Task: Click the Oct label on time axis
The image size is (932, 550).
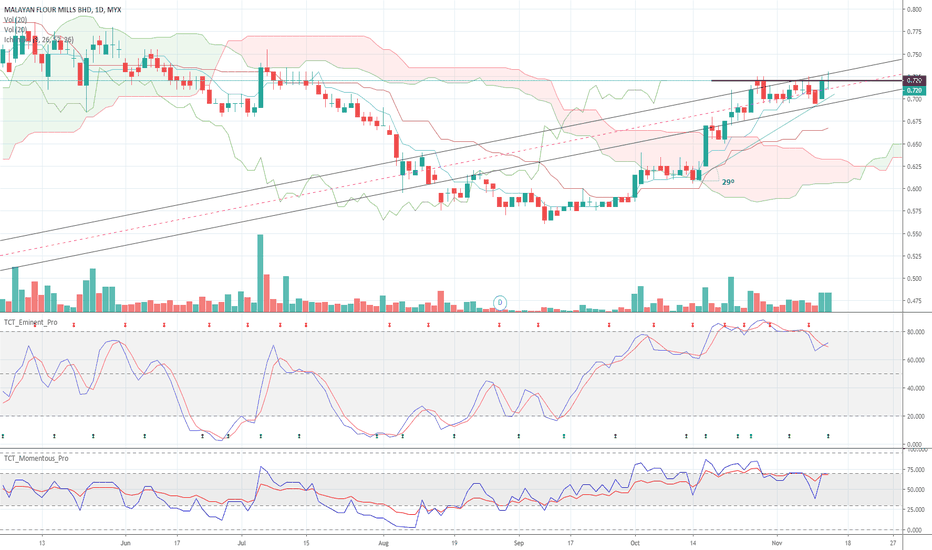Action: coord(635,543)
